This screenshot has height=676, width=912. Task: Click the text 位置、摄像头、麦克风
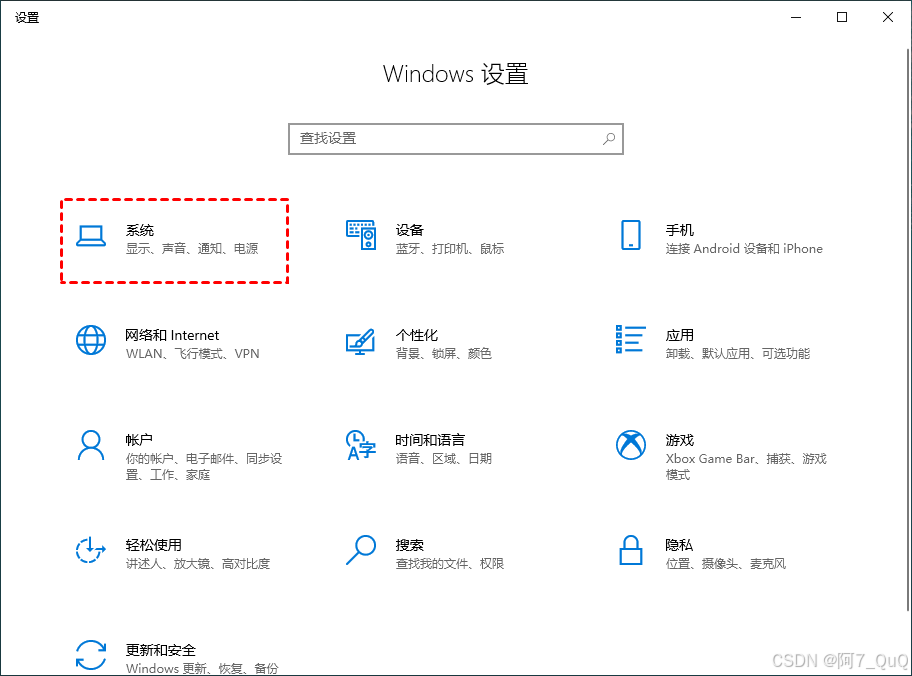[x=725, y=564]
